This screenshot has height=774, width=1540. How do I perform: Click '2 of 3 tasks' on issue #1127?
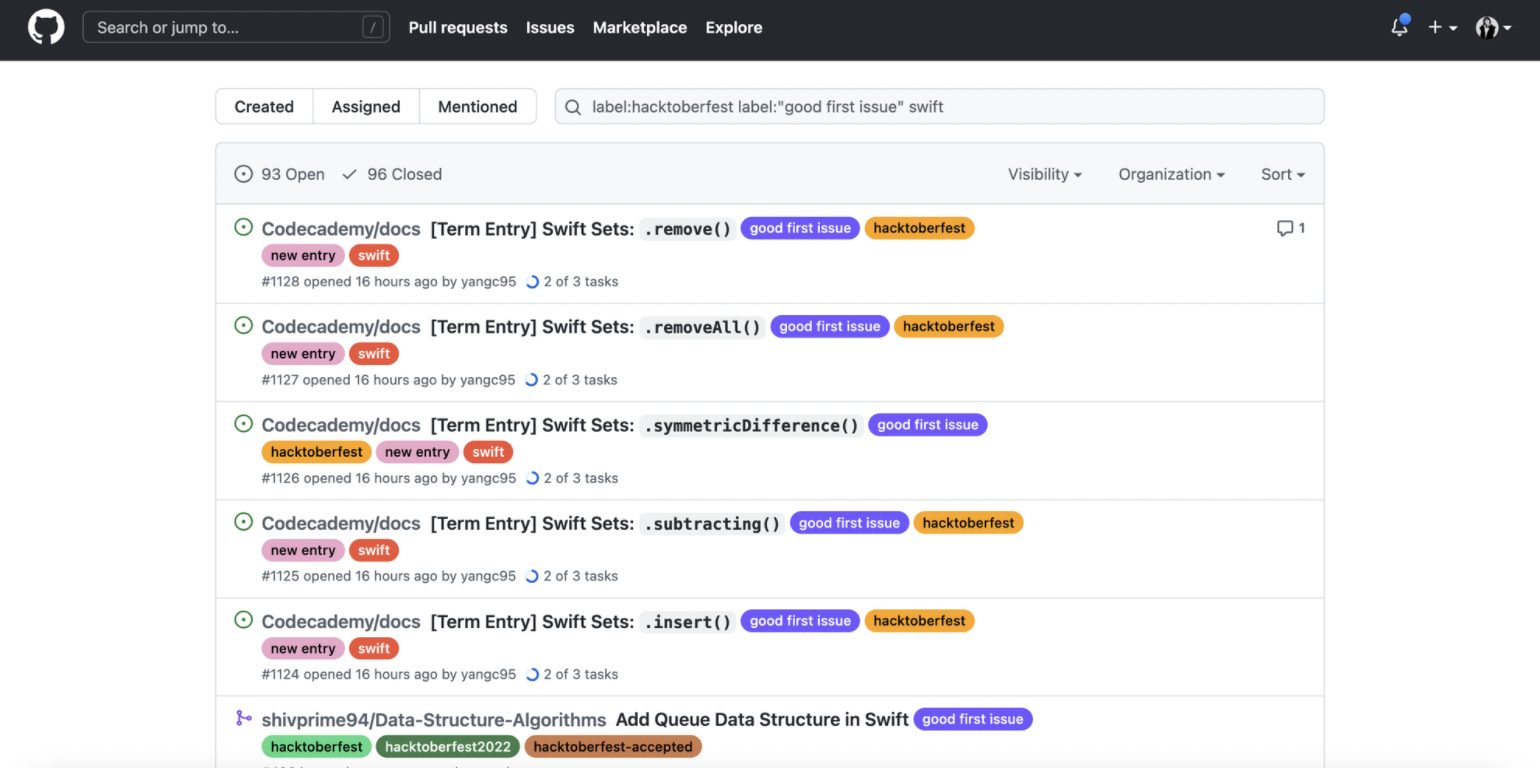click(x=580, y=380)
